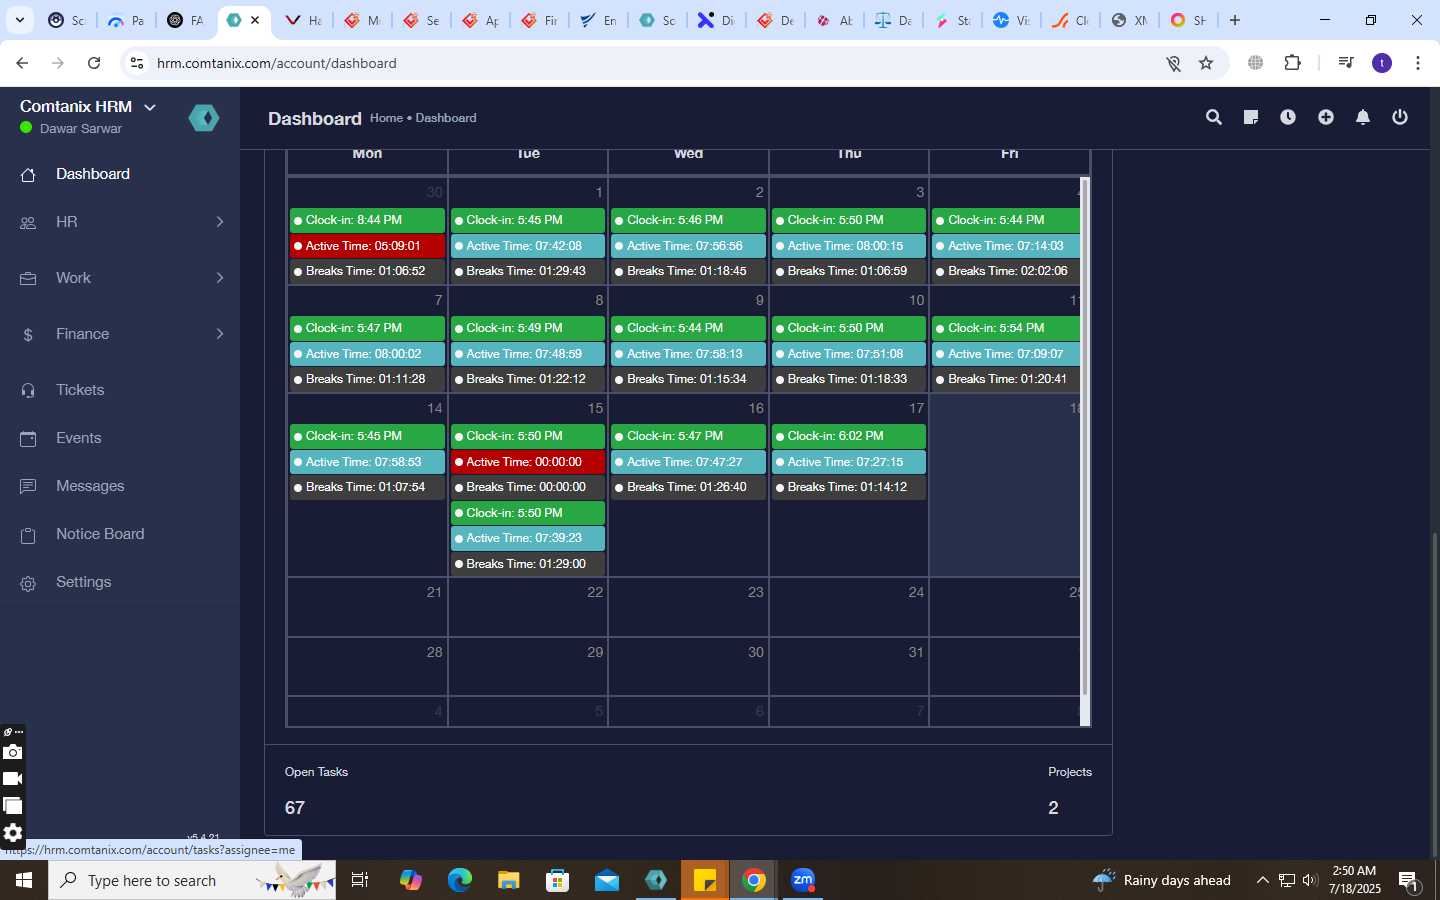Click the Tickets headset icon in sidebar
This screenshot has height=900, width=1440.
click(x=28, y=391)
